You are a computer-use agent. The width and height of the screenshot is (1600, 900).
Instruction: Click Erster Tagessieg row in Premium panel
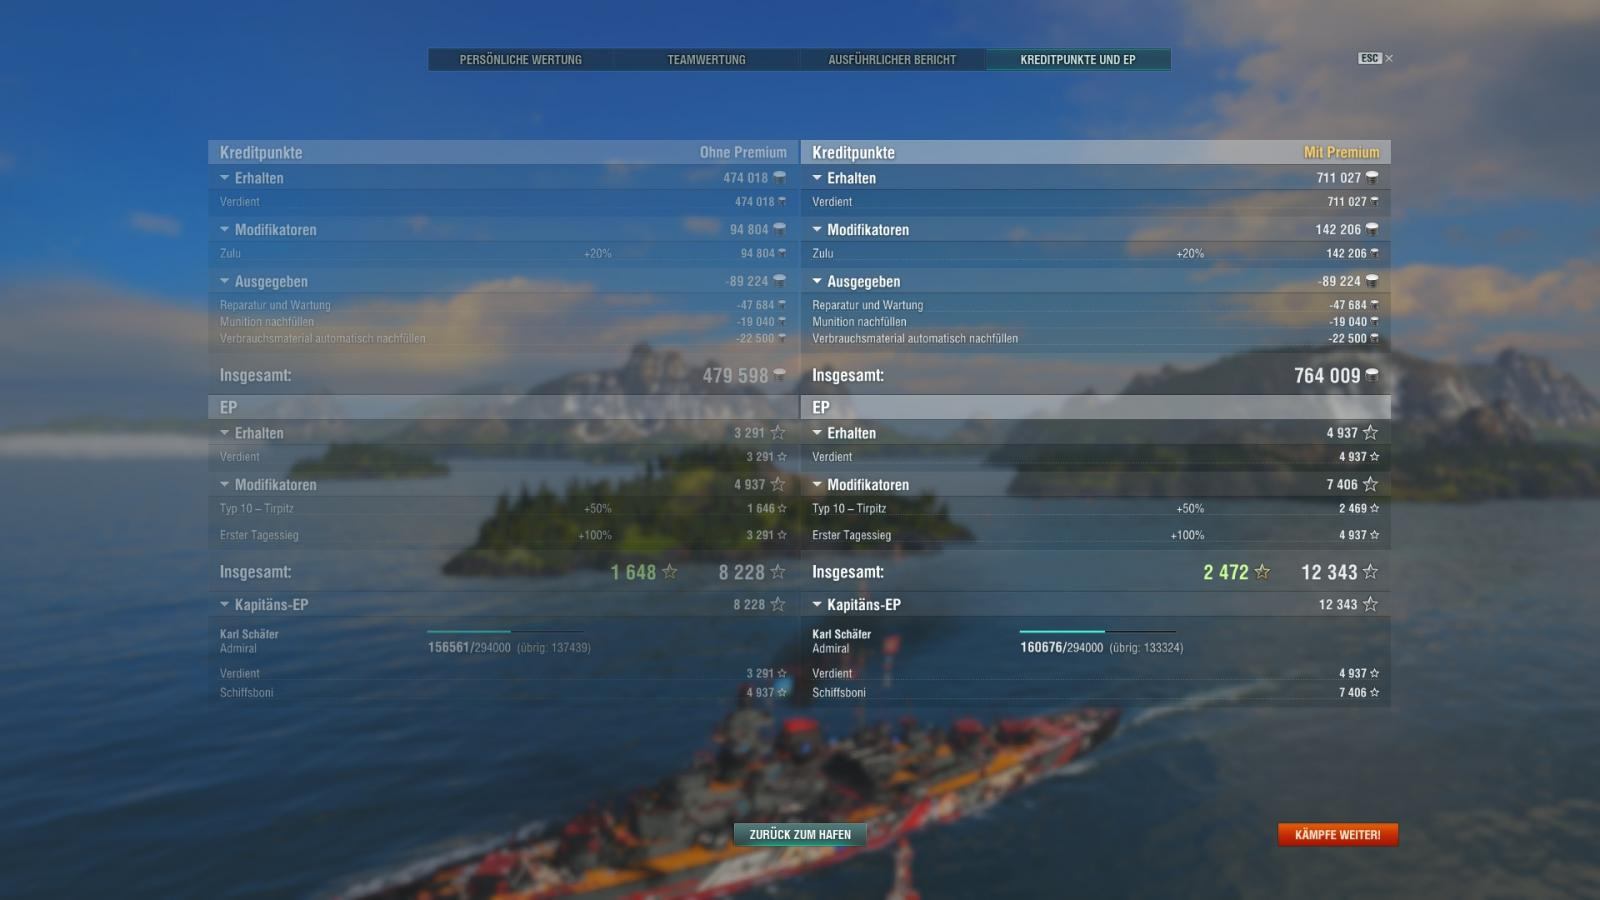(1095, 536)
